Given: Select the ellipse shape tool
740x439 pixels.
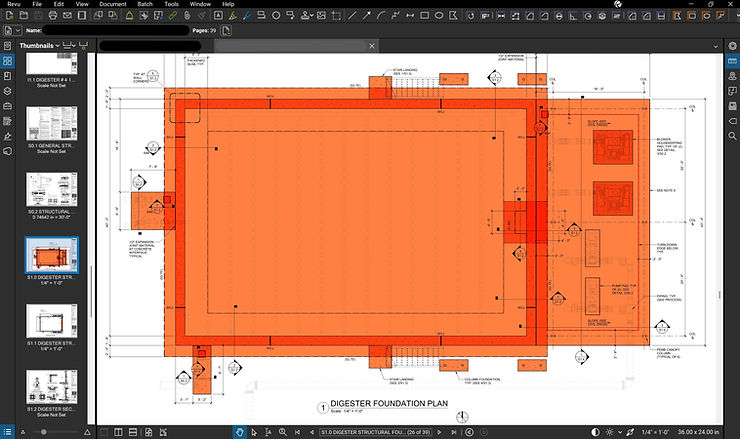Looking at the screenshot, I should click(439, 16).
